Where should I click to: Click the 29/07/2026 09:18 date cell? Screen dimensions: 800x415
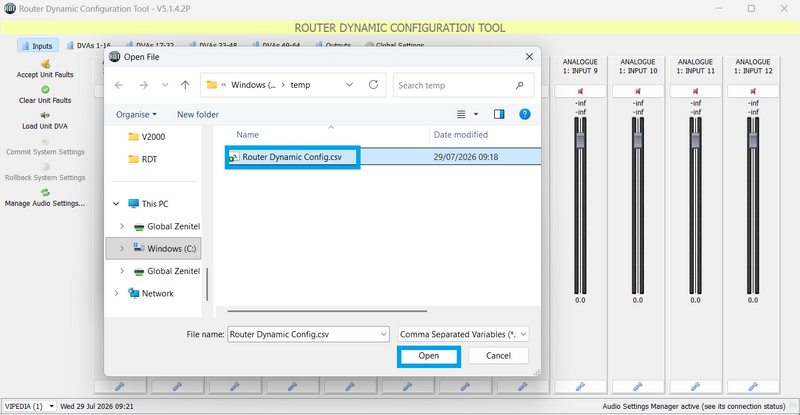tap(466, 157)
